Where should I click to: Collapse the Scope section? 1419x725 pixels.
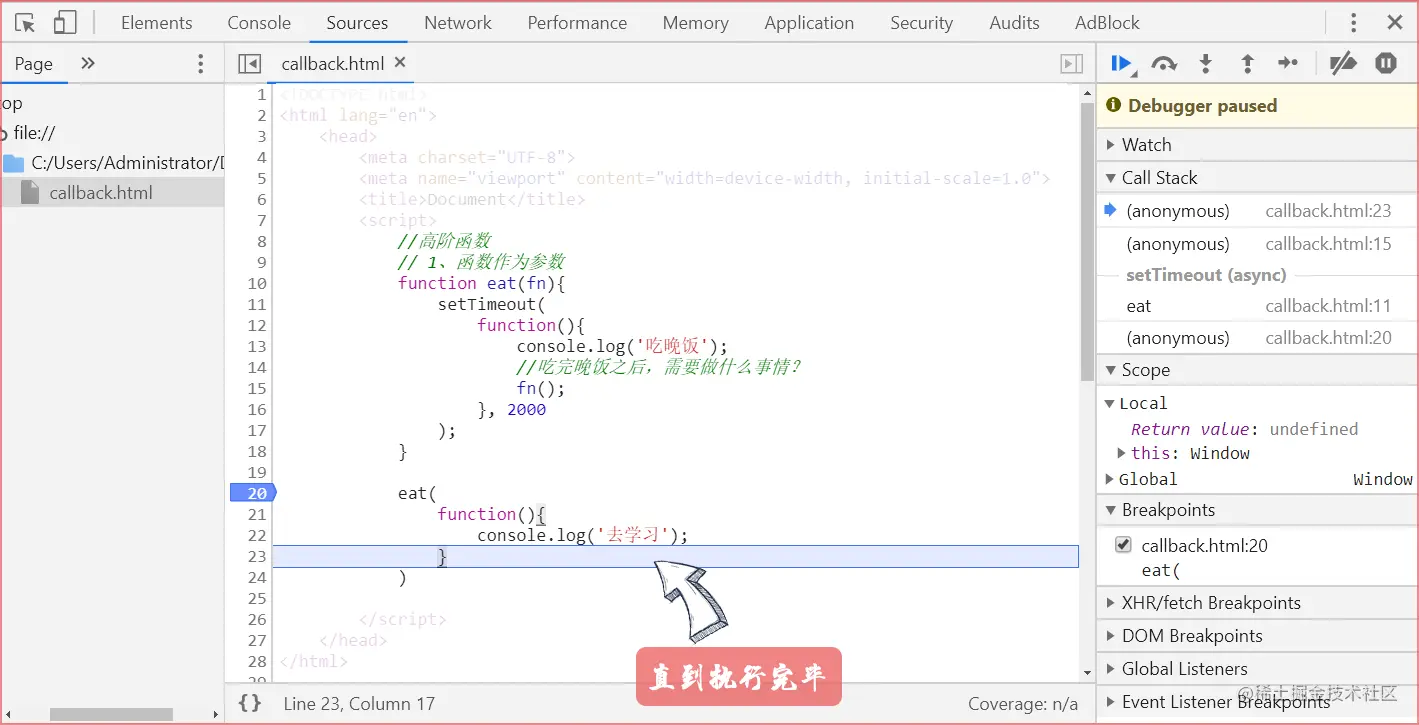point(1258,370)
